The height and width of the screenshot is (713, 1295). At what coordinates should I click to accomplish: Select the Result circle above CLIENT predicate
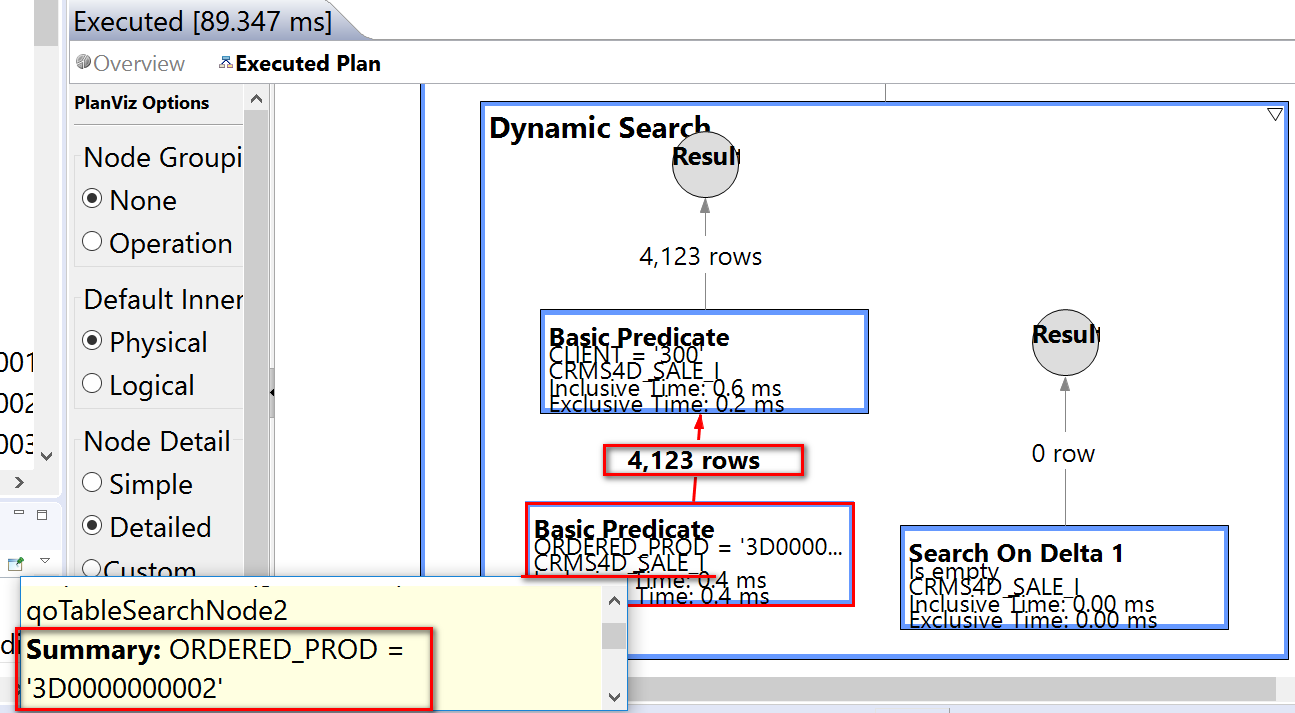(705, 164)
